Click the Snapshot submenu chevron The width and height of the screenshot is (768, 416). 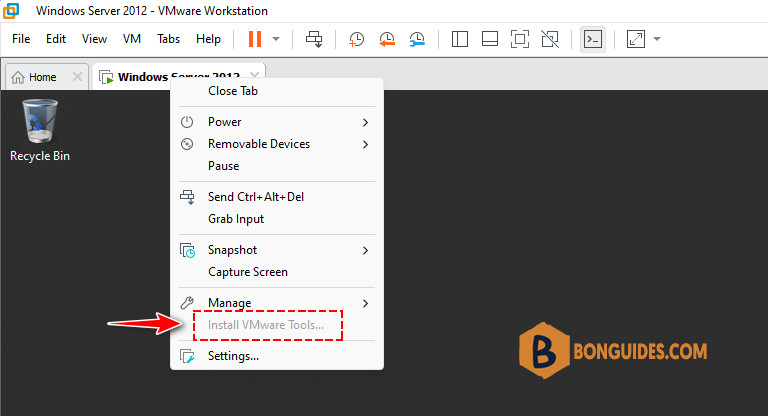point(365,250)
